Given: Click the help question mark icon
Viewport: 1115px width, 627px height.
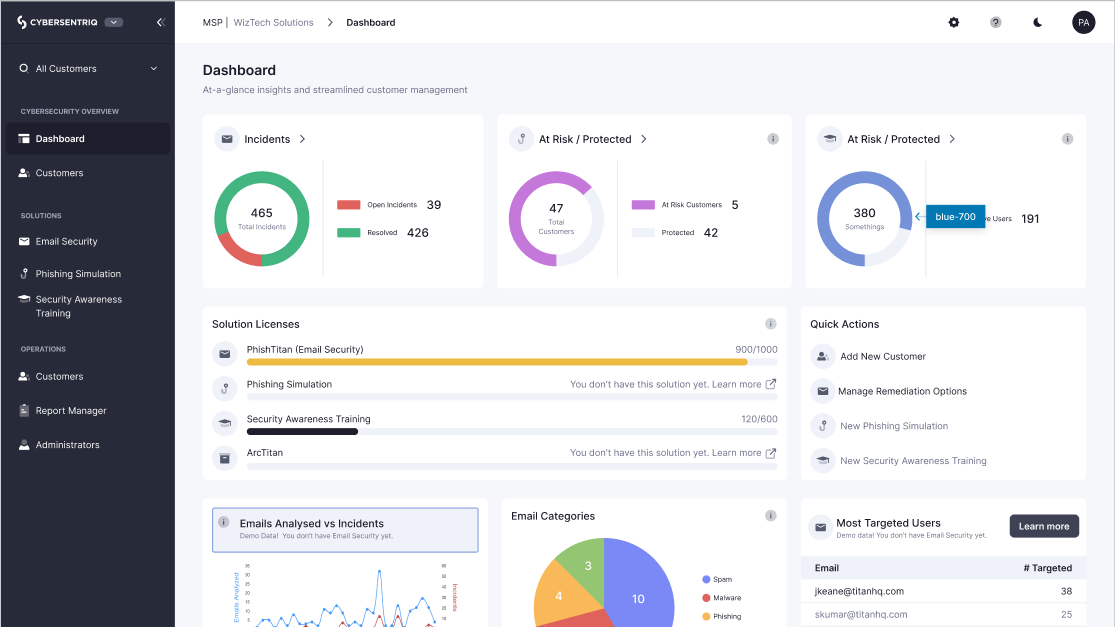Looking at the screenshot, I should [x=995, y=22].
